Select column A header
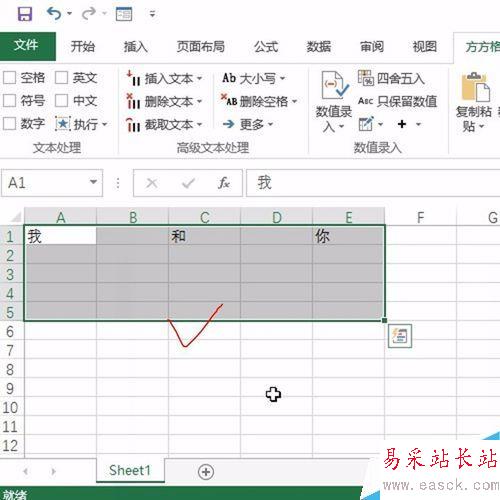This screenshot has width=500, height=500. coord(60,217)
